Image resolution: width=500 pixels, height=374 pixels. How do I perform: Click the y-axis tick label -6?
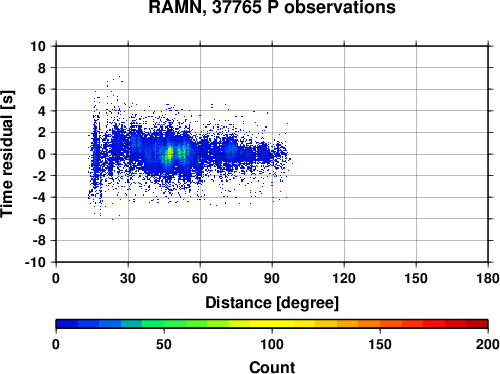pyautogui.click(x=39, y=219)
